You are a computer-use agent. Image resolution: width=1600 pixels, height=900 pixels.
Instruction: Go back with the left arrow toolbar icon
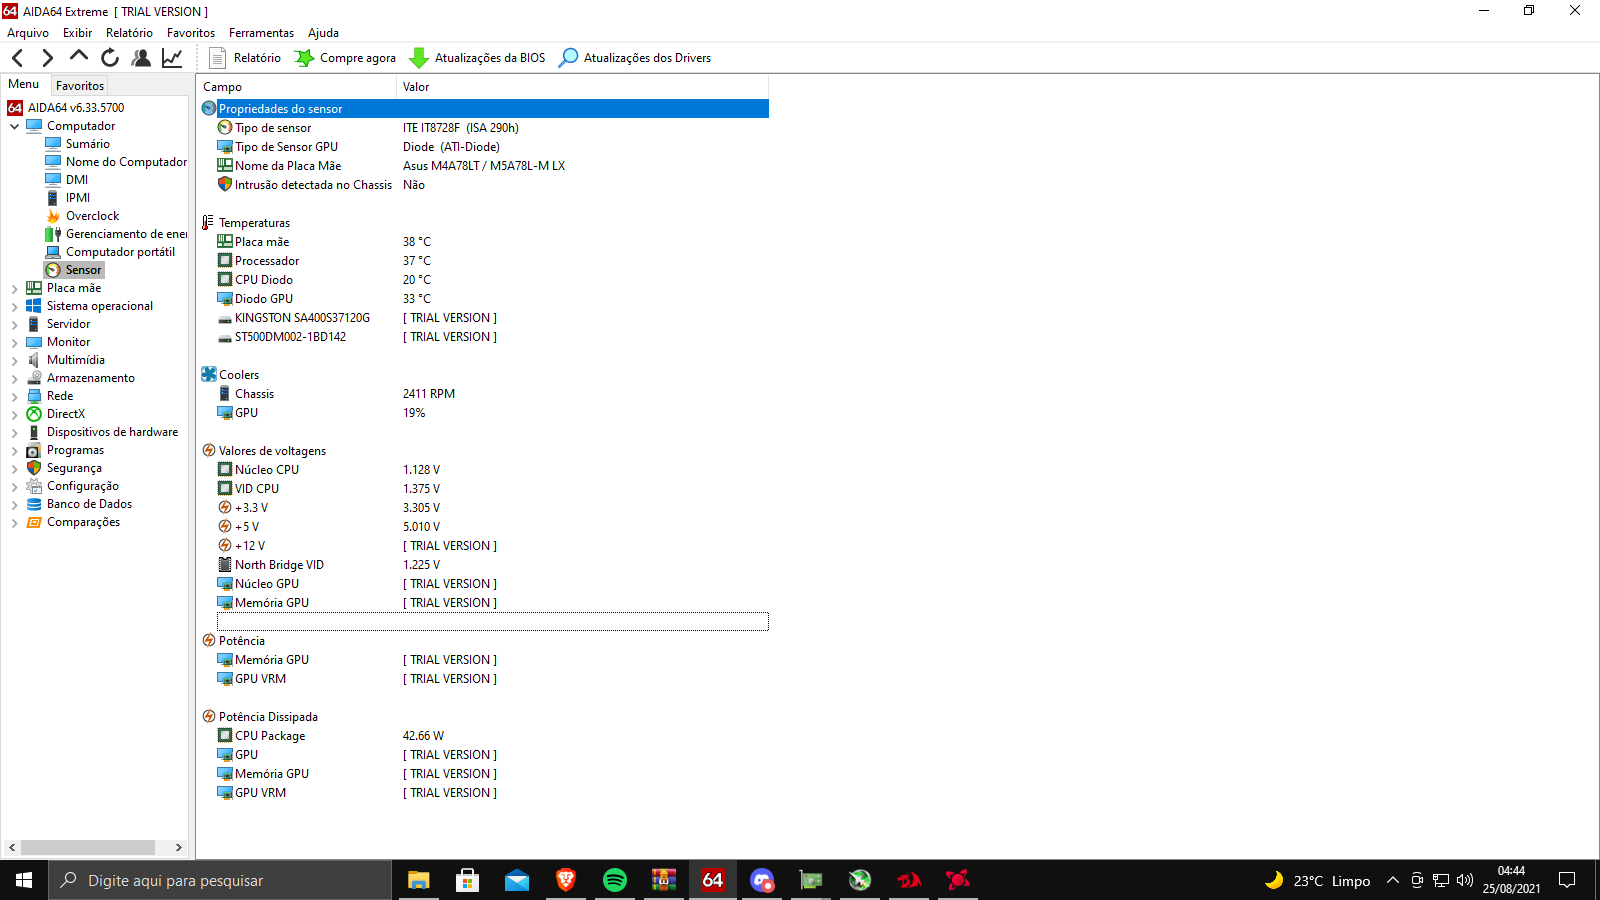pos(17,58)
